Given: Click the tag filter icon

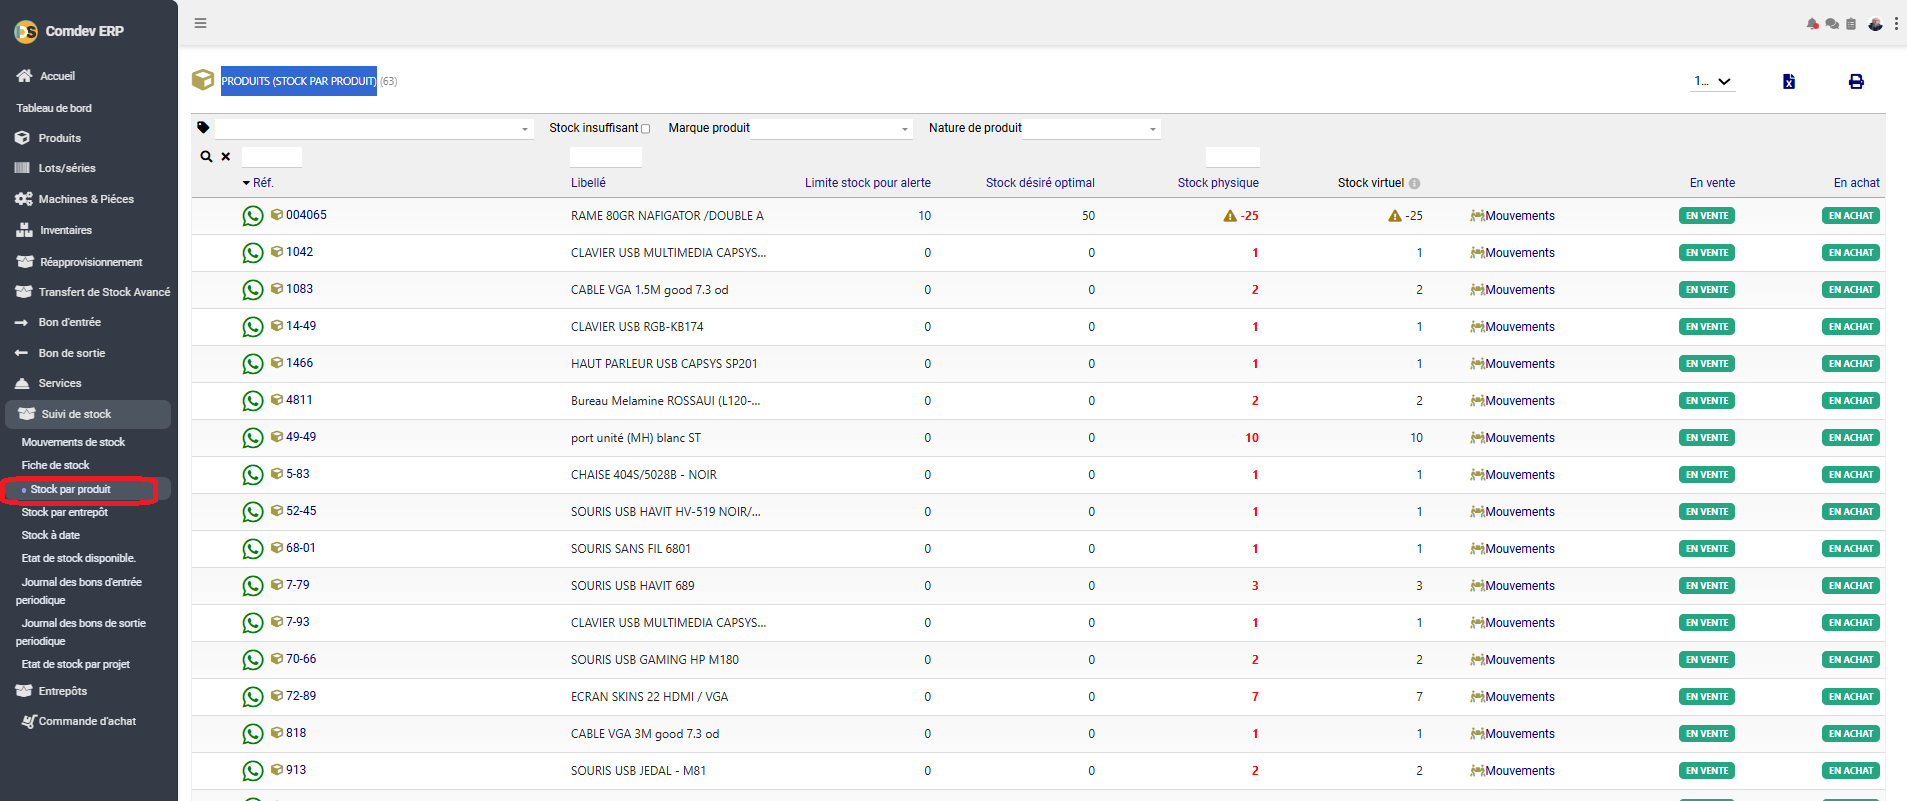Looking at the screenshot, I should tap(203, 128).
